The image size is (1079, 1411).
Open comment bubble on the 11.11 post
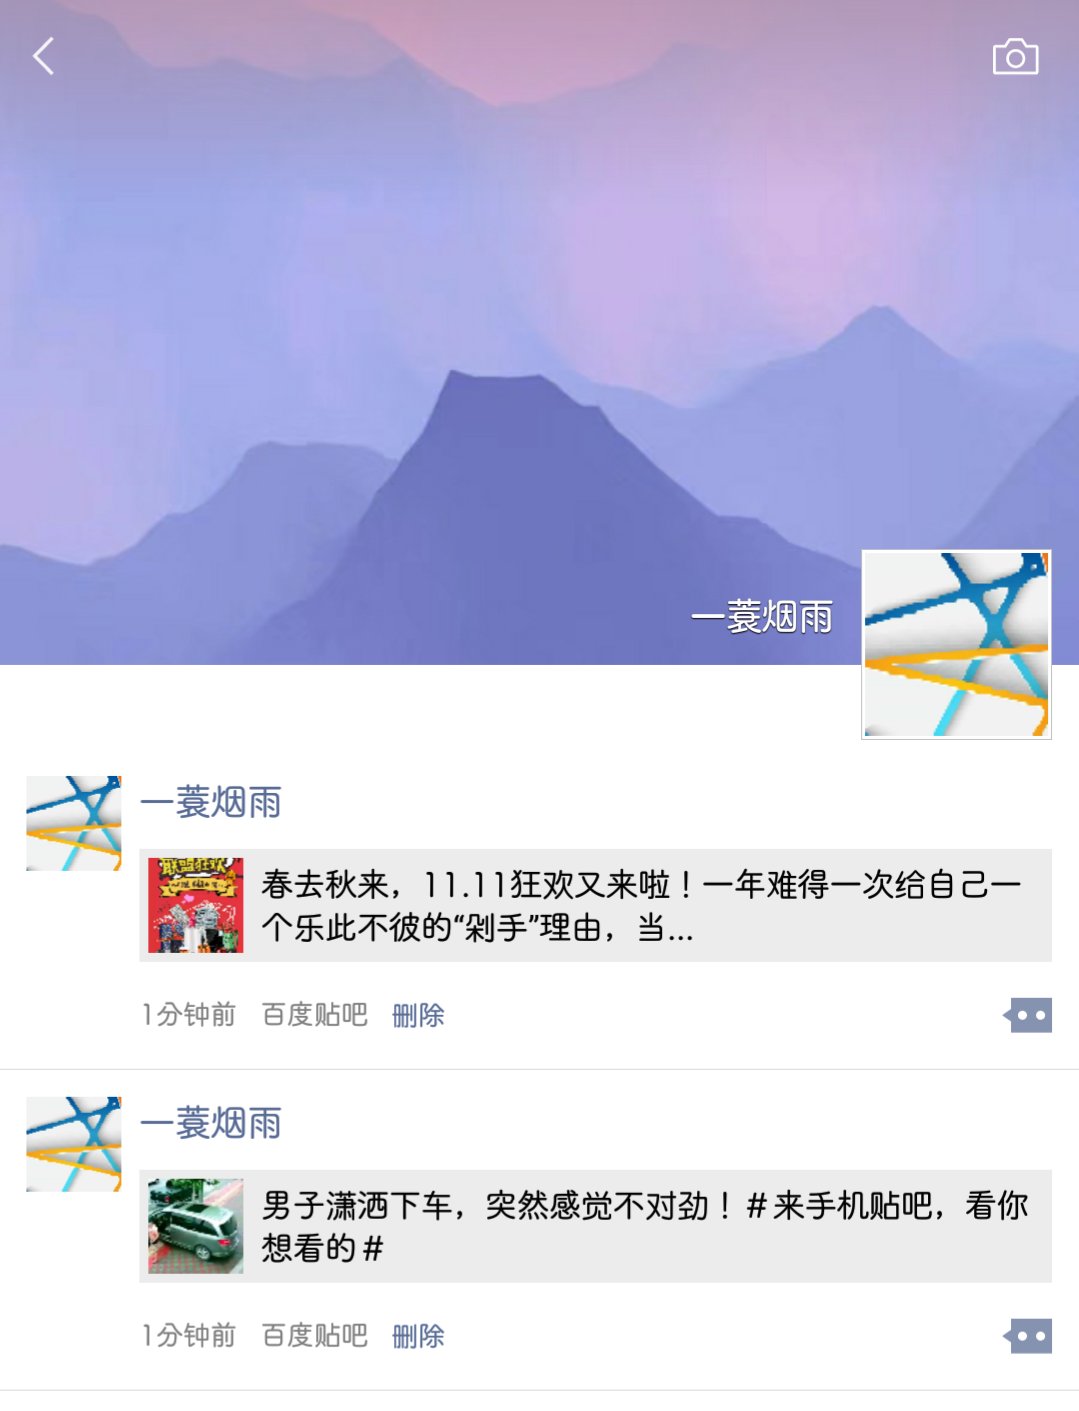pos(1027,1015)
